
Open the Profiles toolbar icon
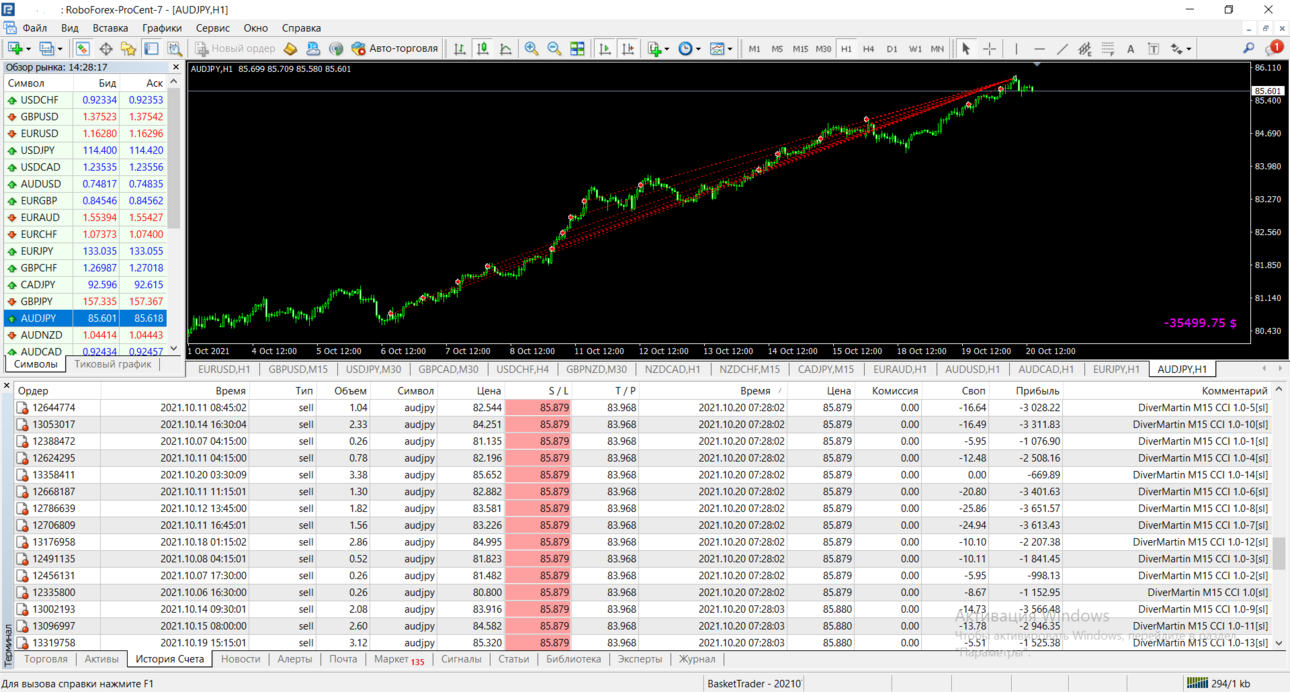point(46,48)
